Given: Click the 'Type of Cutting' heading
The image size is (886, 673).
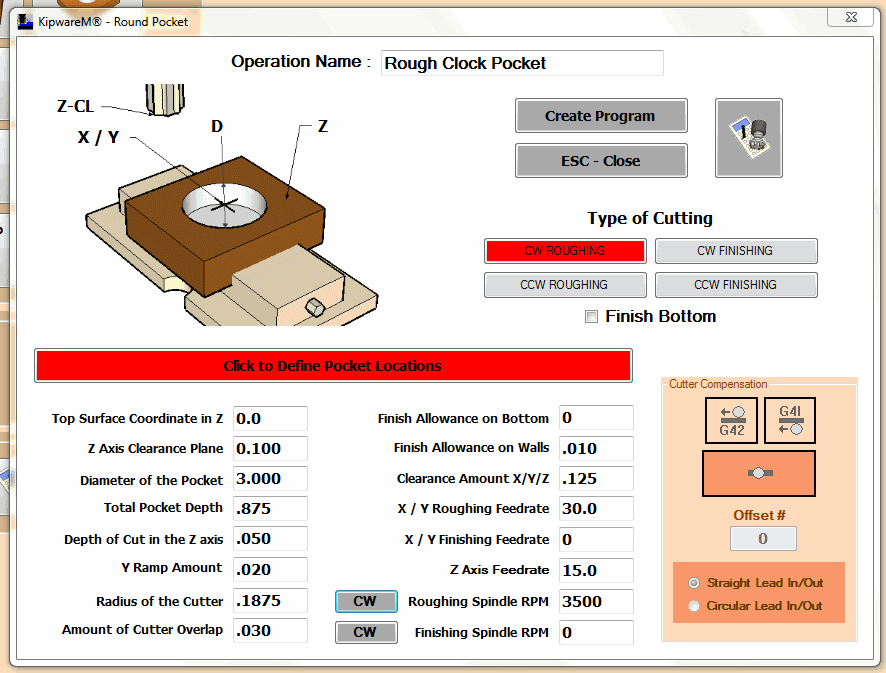Looking at the screenshot, I should pyautogui.click(x=650, y=218).
